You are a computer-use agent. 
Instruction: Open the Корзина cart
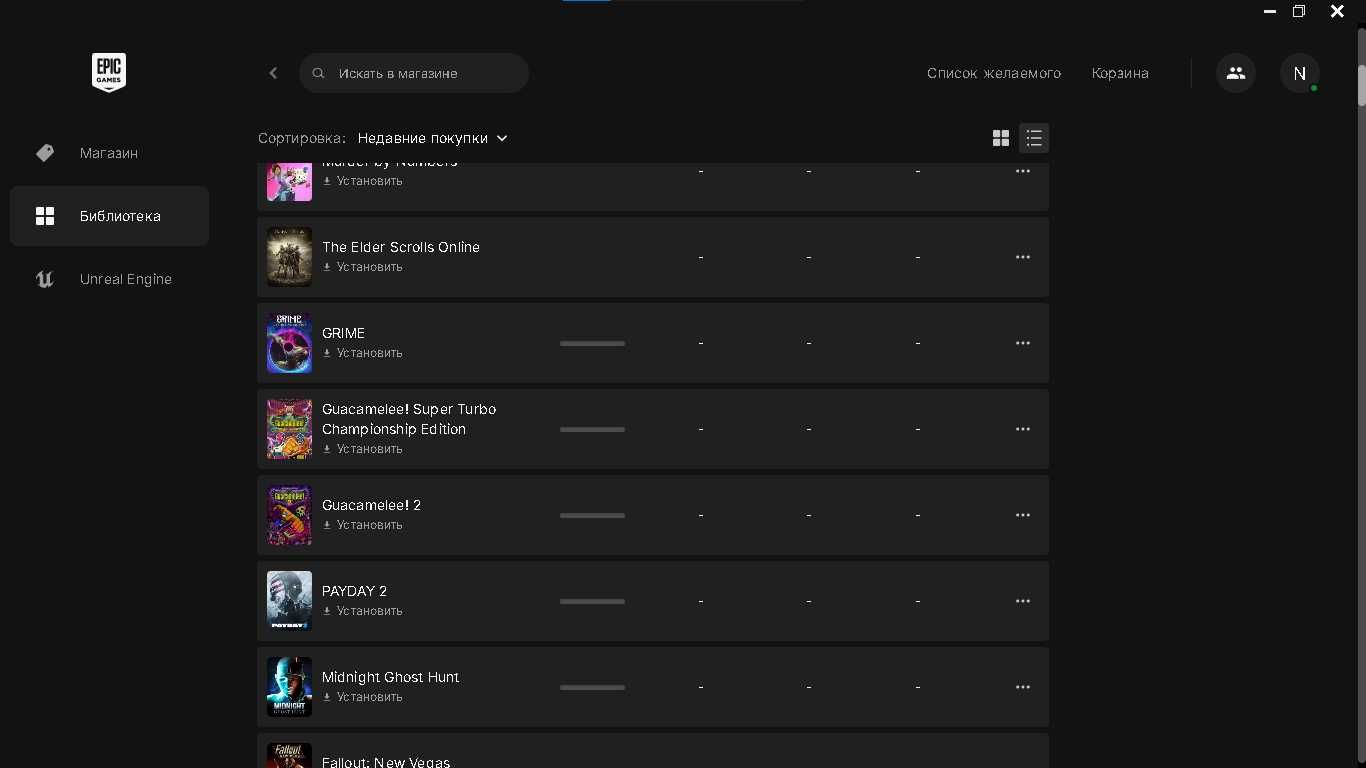point(1120,73)
